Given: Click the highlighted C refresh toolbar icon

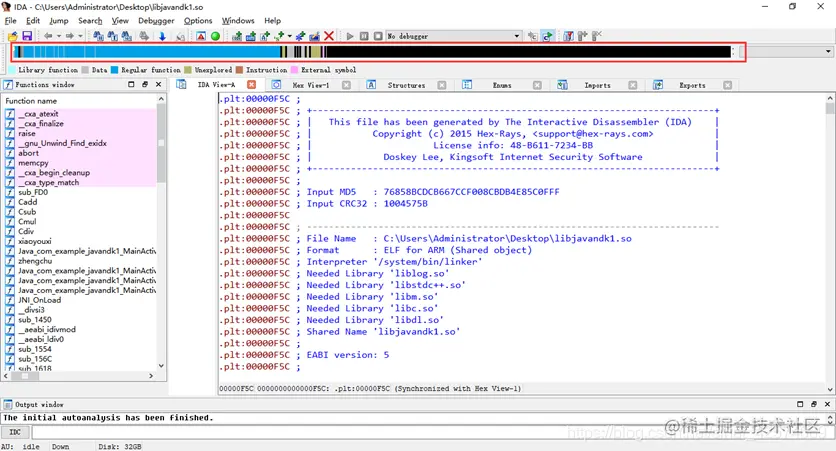Looking at the screenshot, I should coord(547,36).
